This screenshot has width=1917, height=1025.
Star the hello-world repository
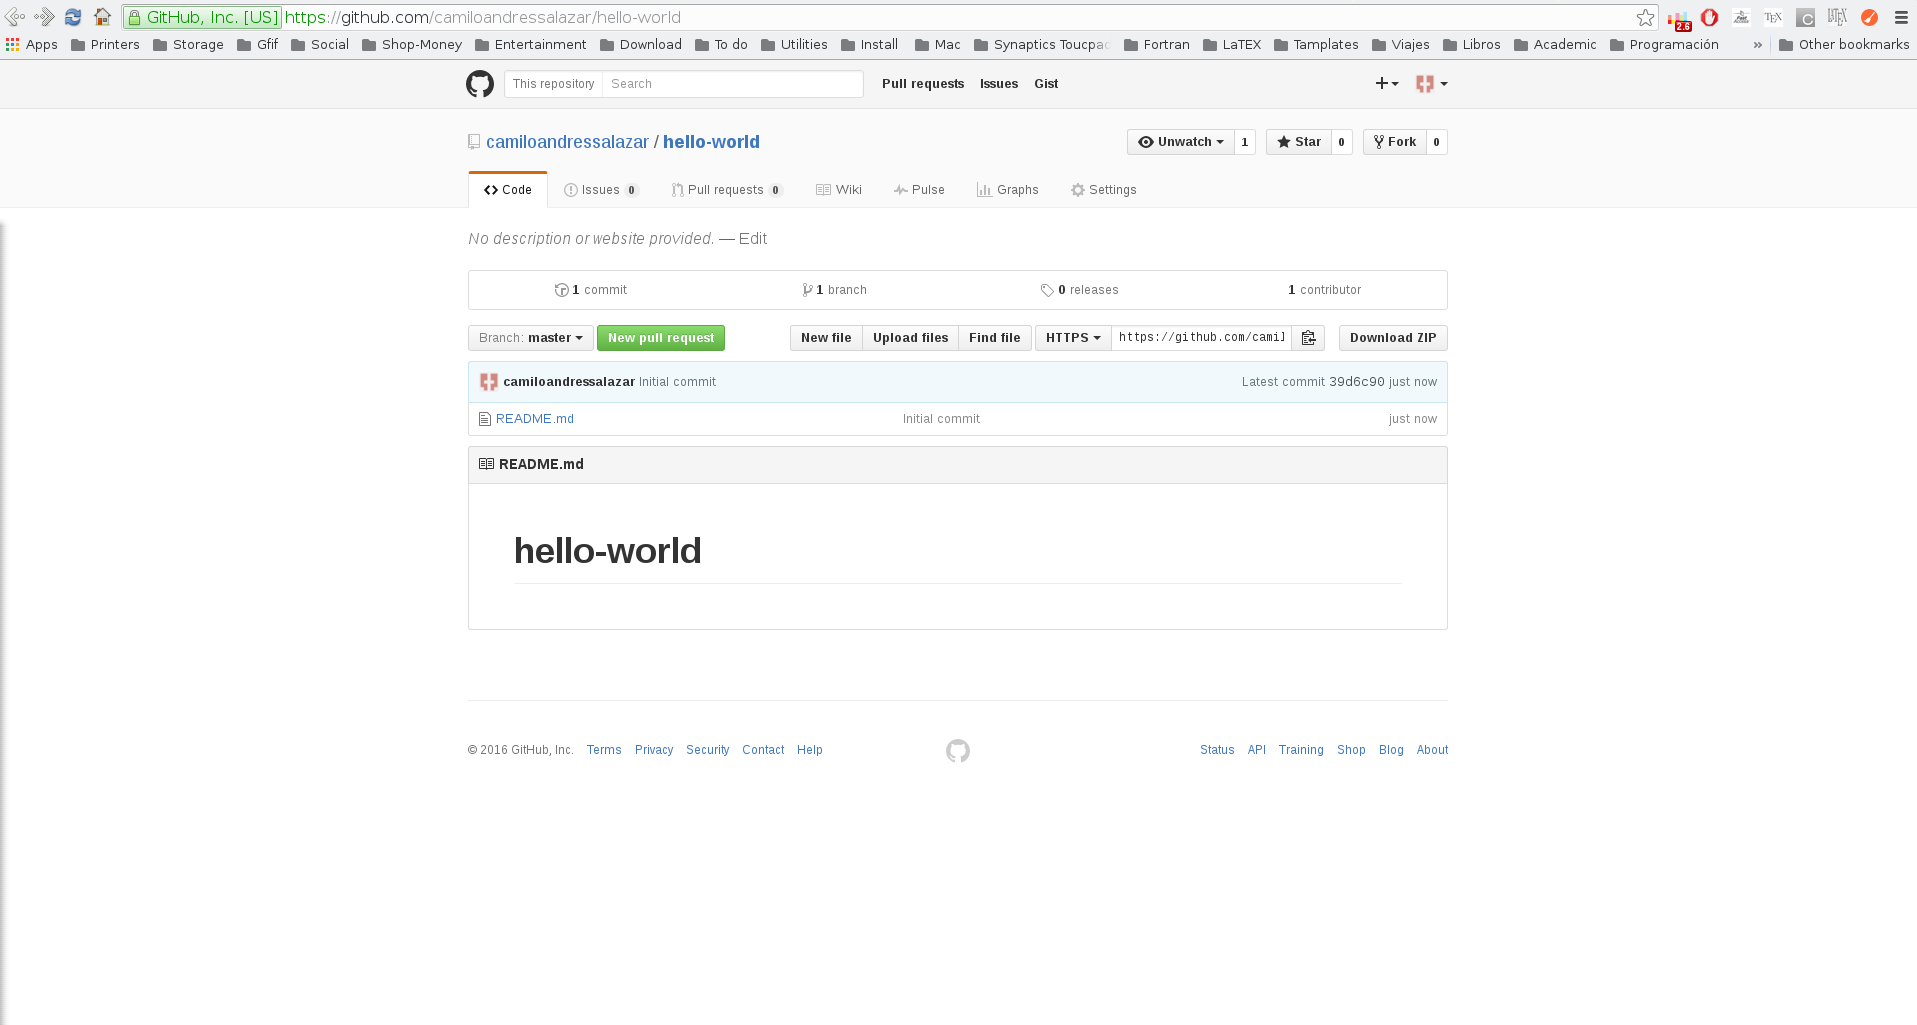click(x=1299, y=142)
